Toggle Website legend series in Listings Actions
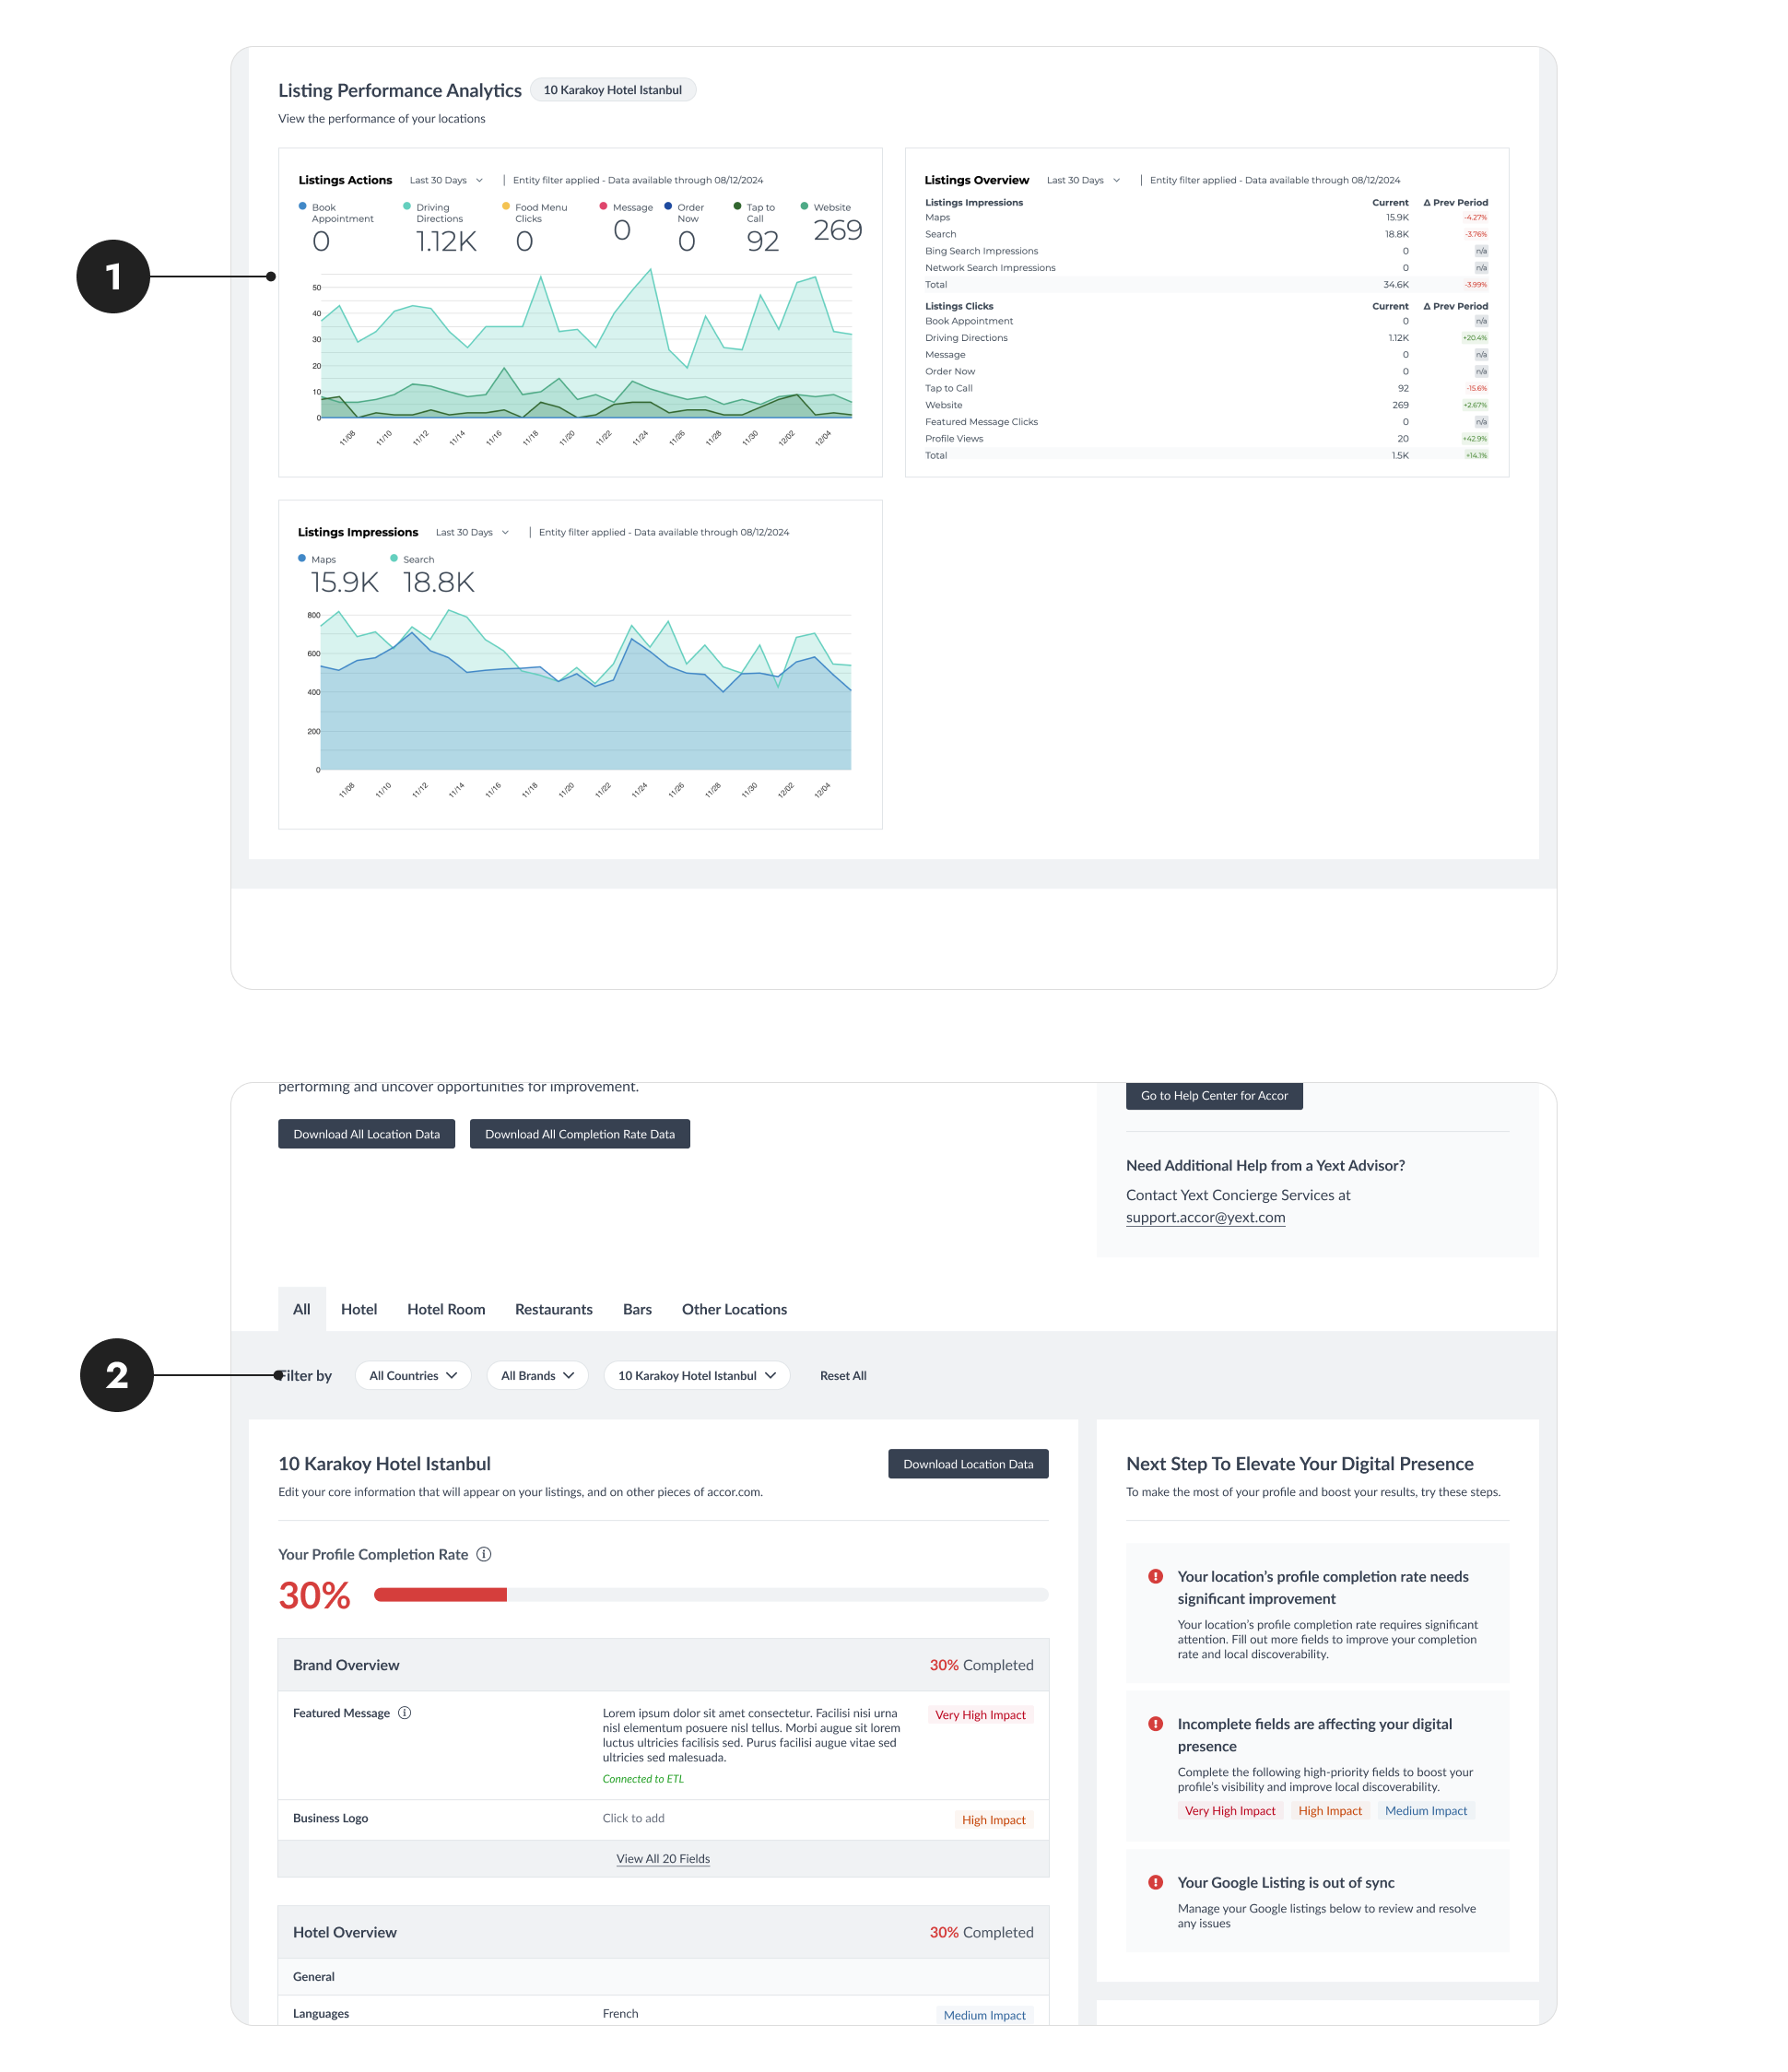This screenshot has width=1788, height=2072. click(x=826, y=208)
